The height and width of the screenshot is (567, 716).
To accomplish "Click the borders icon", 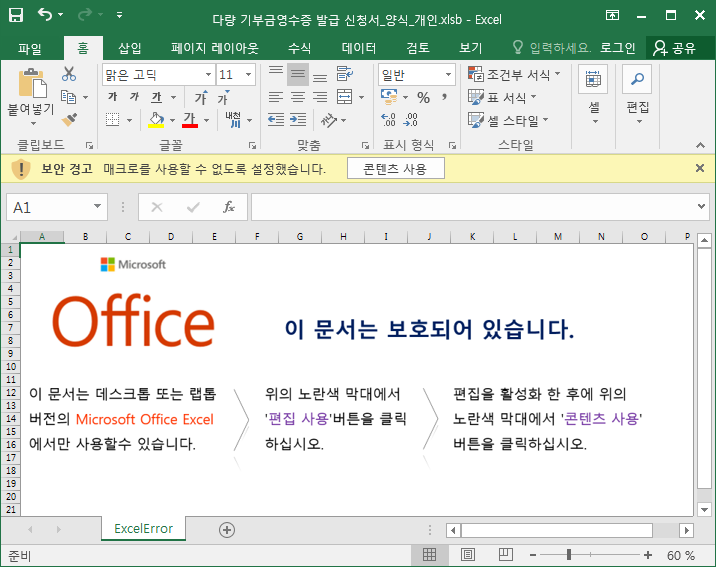I will (x=112, y=120).
